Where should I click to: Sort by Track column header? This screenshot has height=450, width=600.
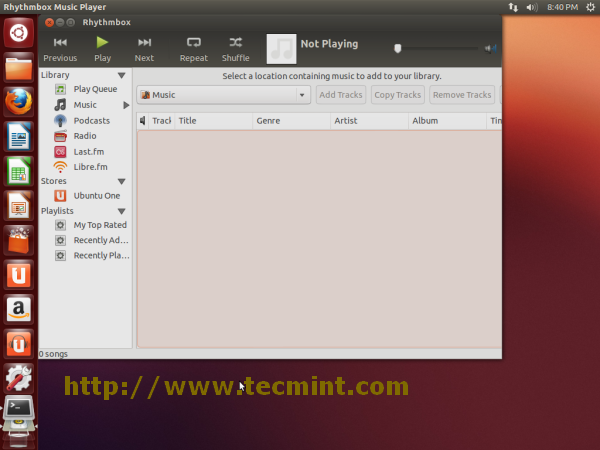point(161,121)
